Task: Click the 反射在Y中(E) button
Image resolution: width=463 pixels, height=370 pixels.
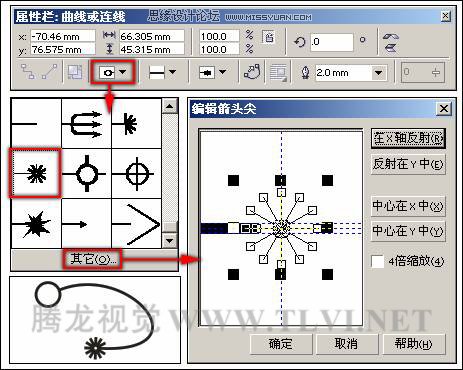Action: tap(408, 164)
